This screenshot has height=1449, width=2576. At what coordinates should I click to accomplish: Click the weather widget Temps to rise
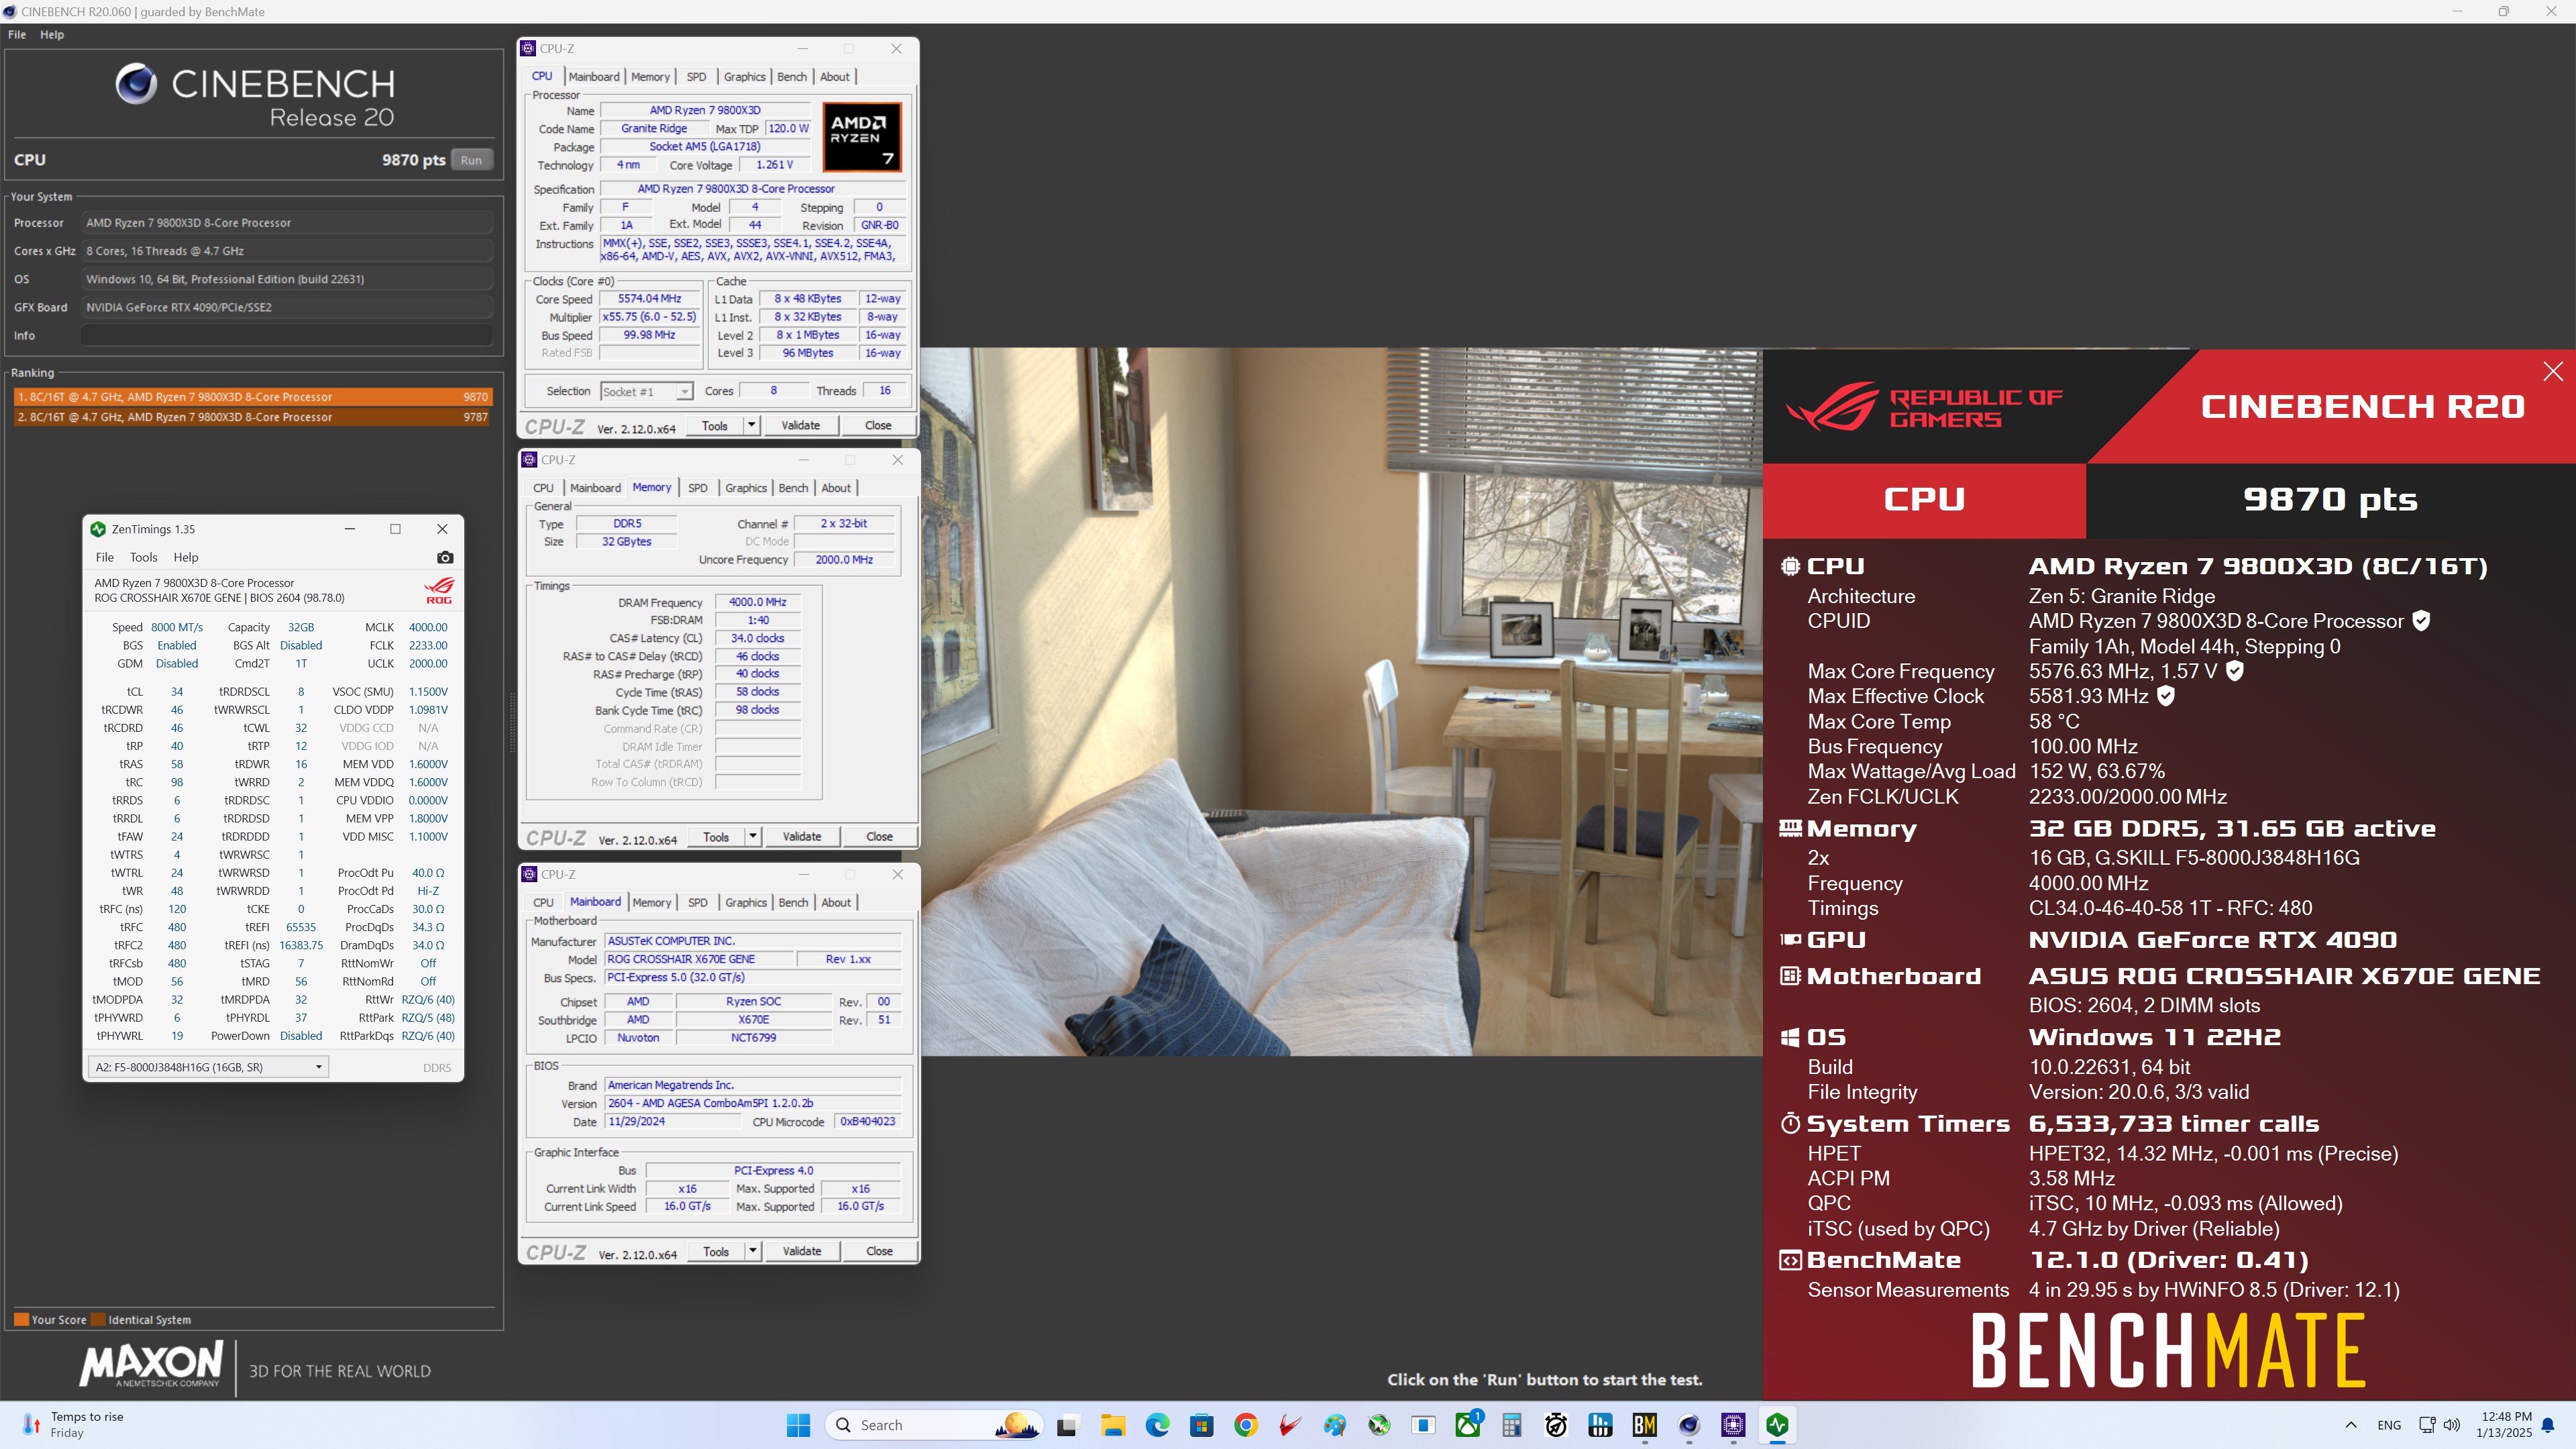tap(74, 1425)
